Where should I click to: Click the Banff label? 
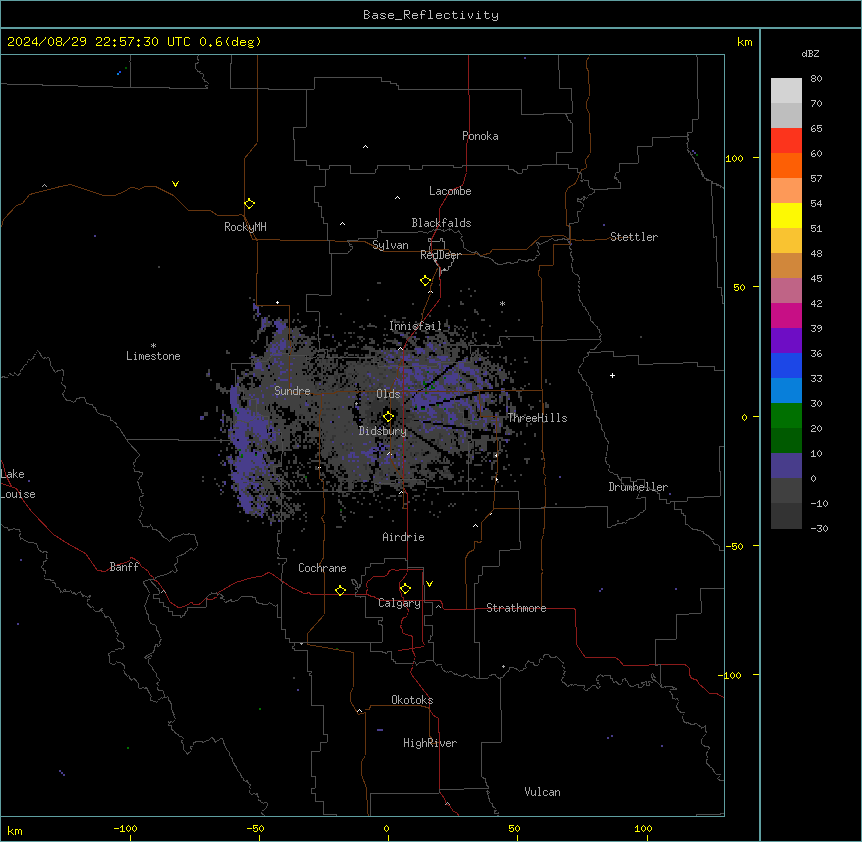(124, 567)
